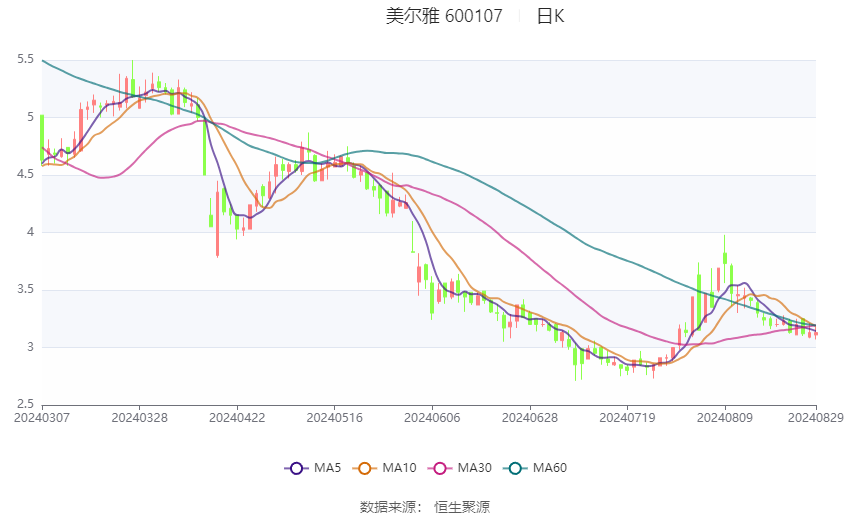
Task: Toggle the MA60 teal legend circle icon
Action: click(x=516, y=468)
